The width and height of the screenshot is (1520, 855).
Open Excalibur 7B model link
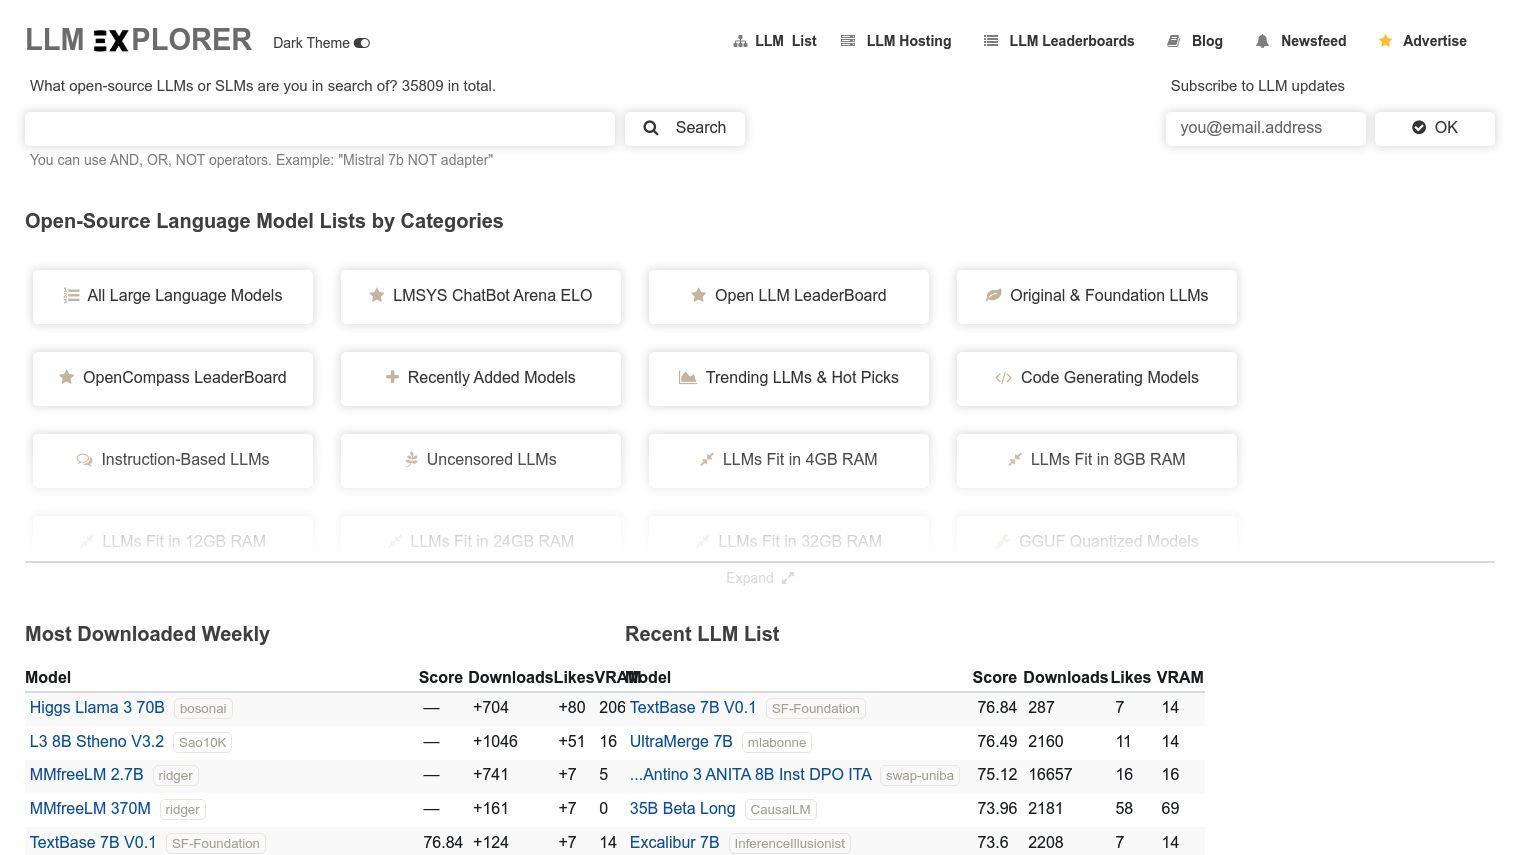pos(675,843)
